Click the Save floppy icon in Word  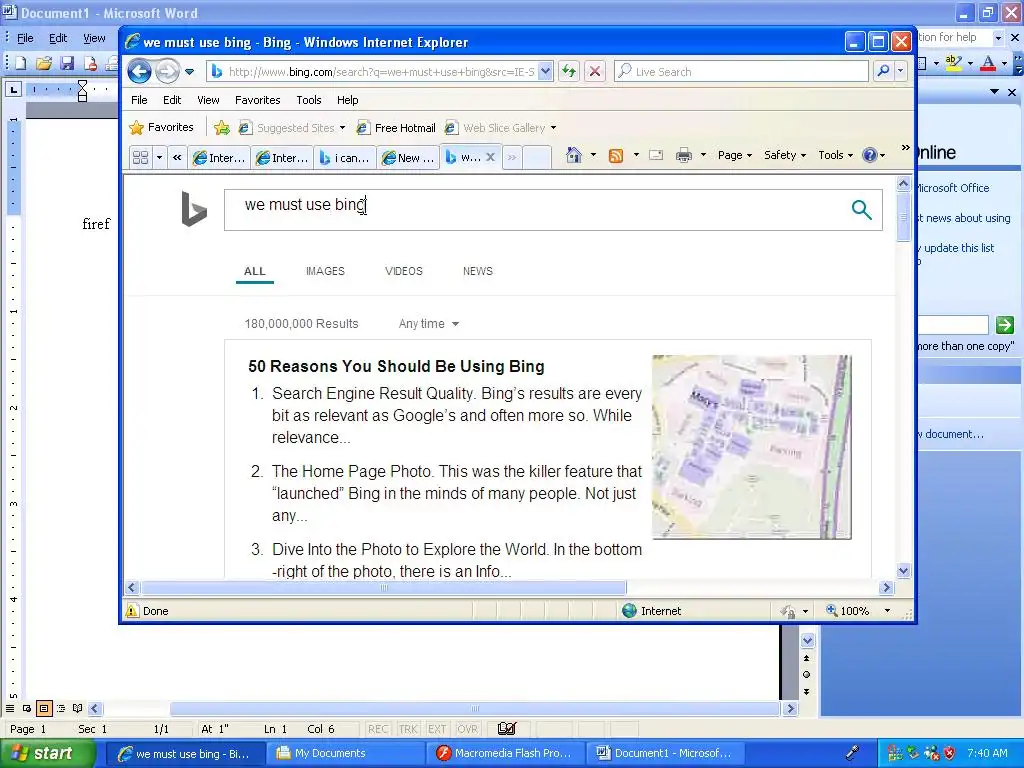point(67,63)
